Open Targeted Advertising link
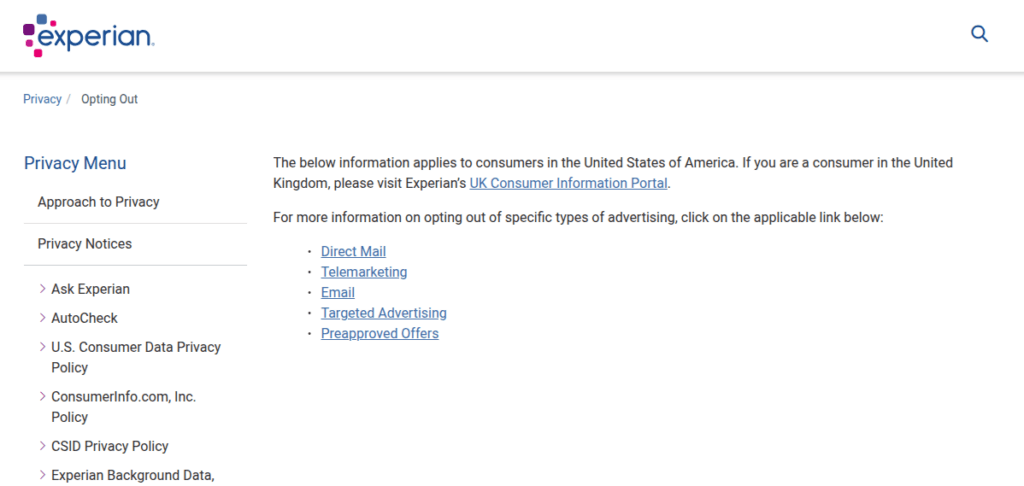Screen dimensions: 1024x486 tap(383, 313)
